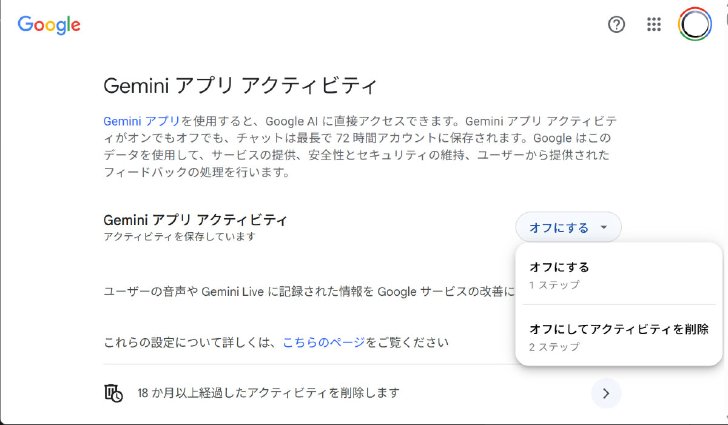Click the 1 ステップ subtitle in menu
Image resolution: width=728 pixels, height=425 pixels.
pyautogui.click(x=554, y=285)
